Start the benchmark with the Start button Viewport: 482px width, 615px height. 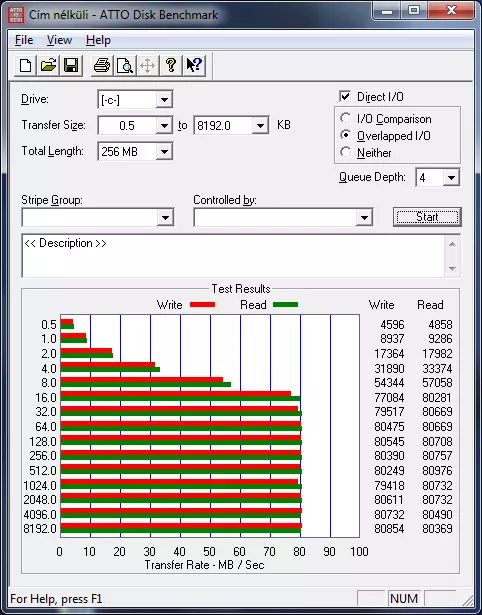tap(427, 217)
